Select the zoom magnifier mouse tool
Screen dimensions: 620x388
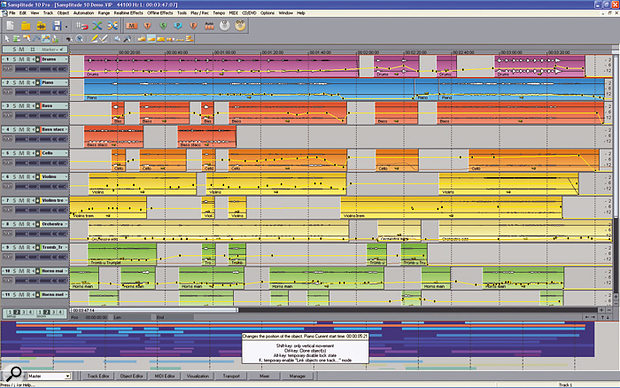pos(79,38)
